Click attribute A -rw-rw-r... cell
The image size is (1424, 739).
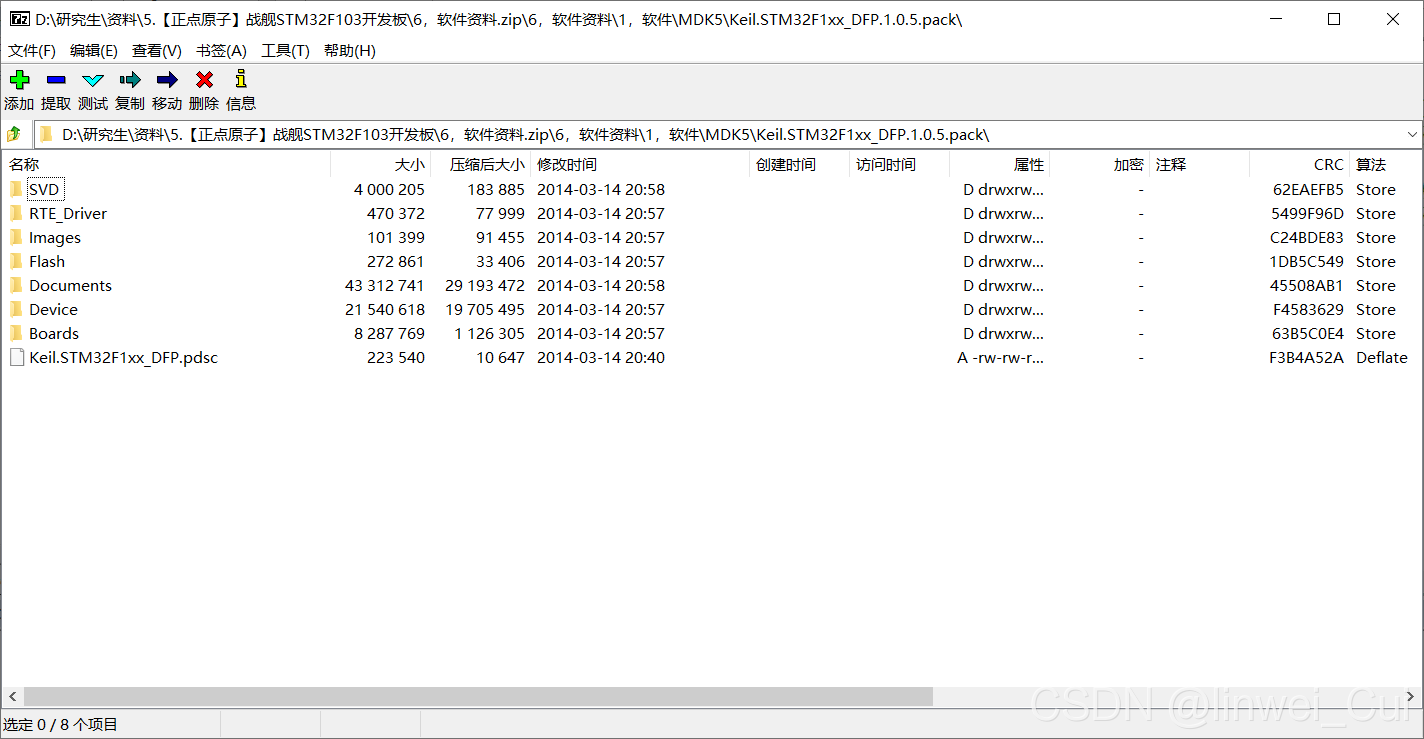tap(1000, 357)
